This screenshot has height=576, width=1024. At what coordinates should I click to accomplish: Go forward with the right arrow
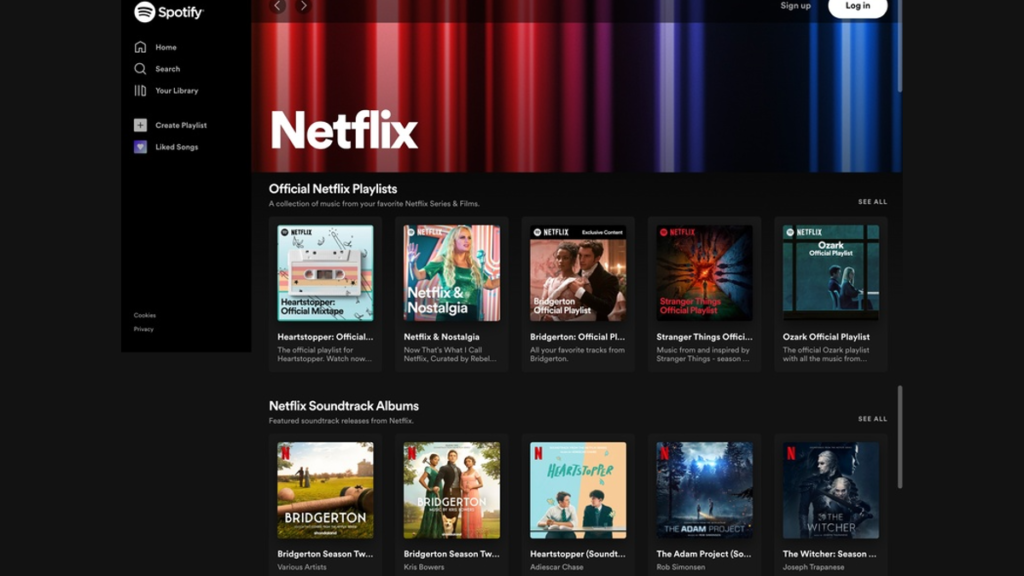click(x=303, y=6)
